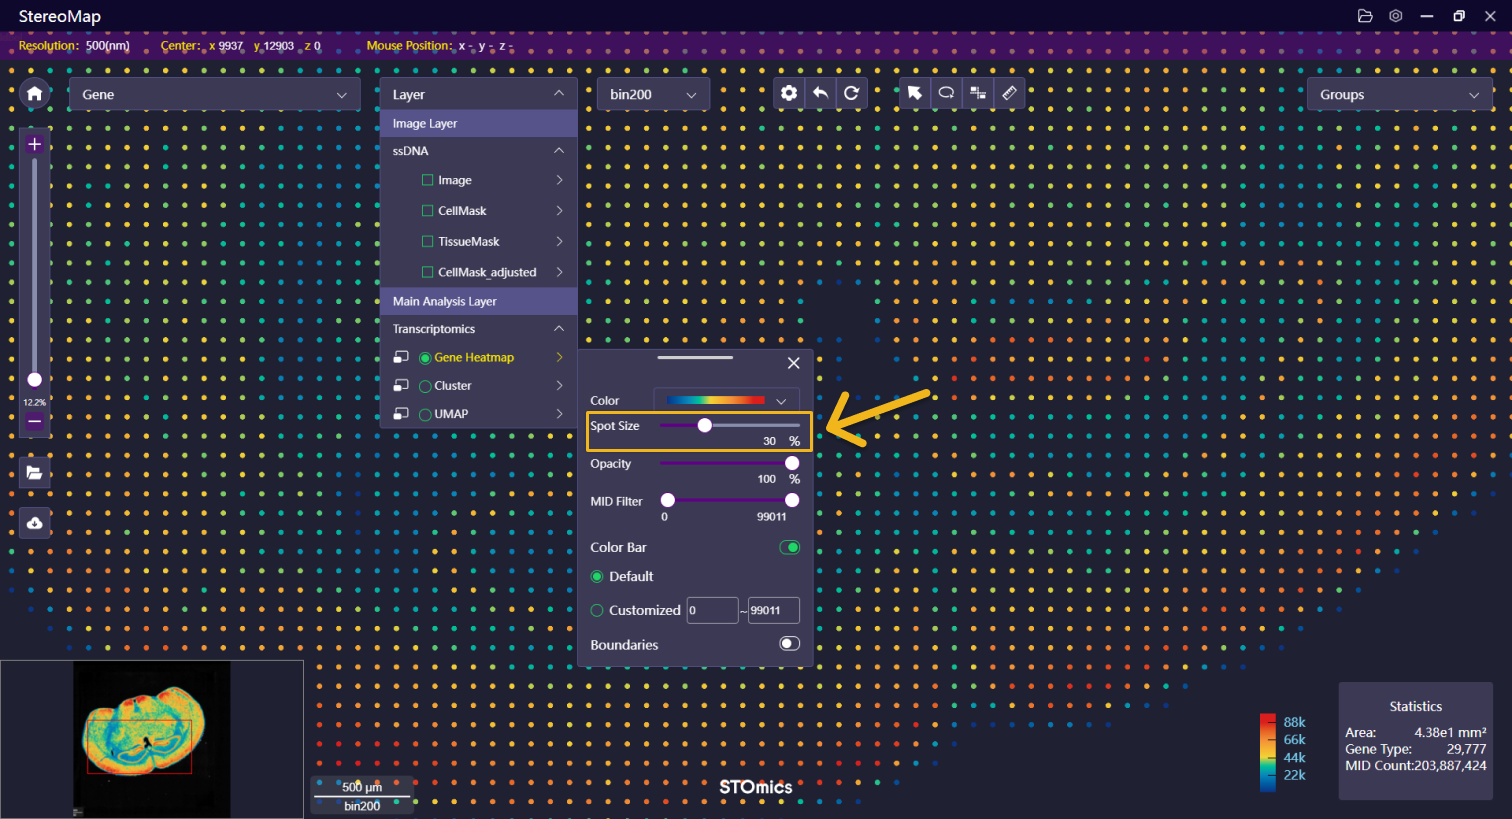Click the refresh icon in toolbar

tap(851, 93)
